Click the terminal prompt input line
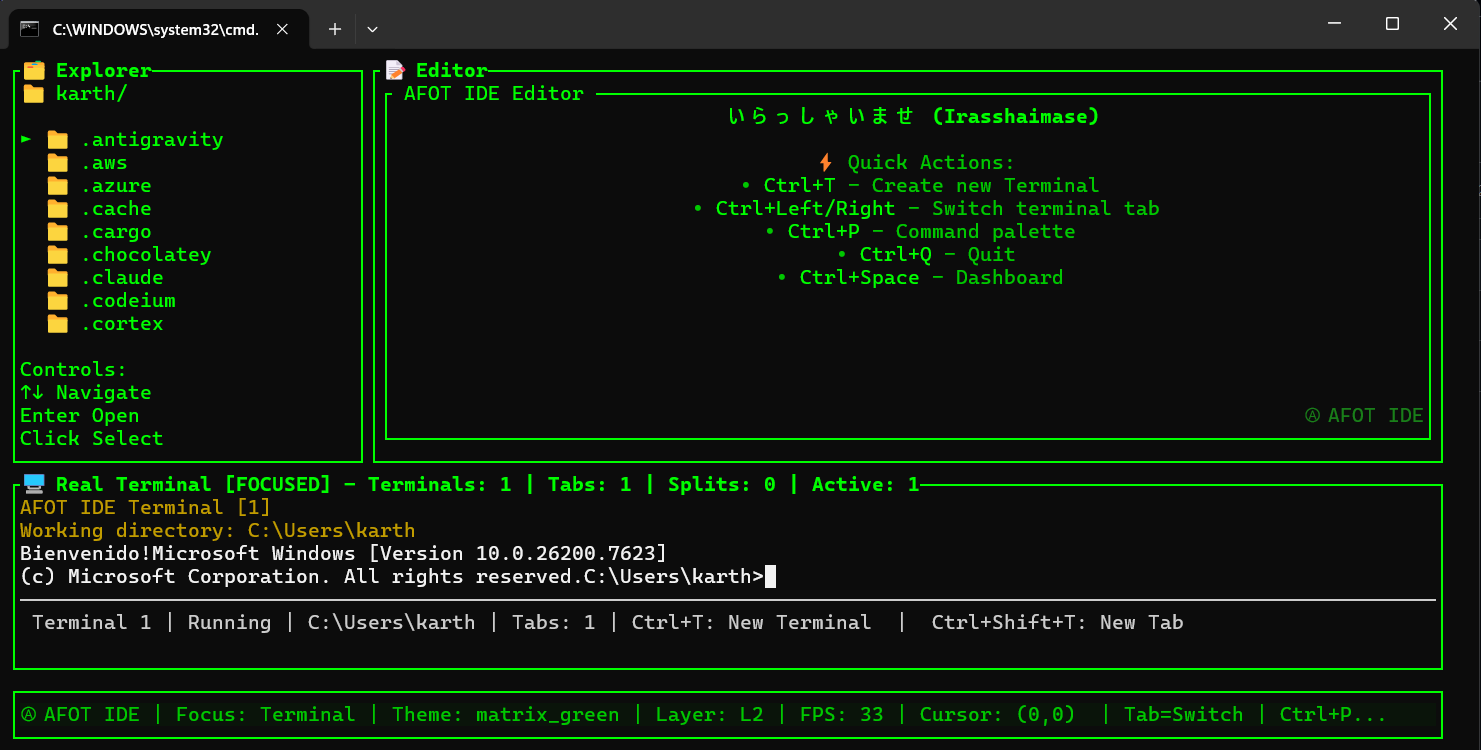The height and width of the screenshot is (750, 1481). click(769, 576)
